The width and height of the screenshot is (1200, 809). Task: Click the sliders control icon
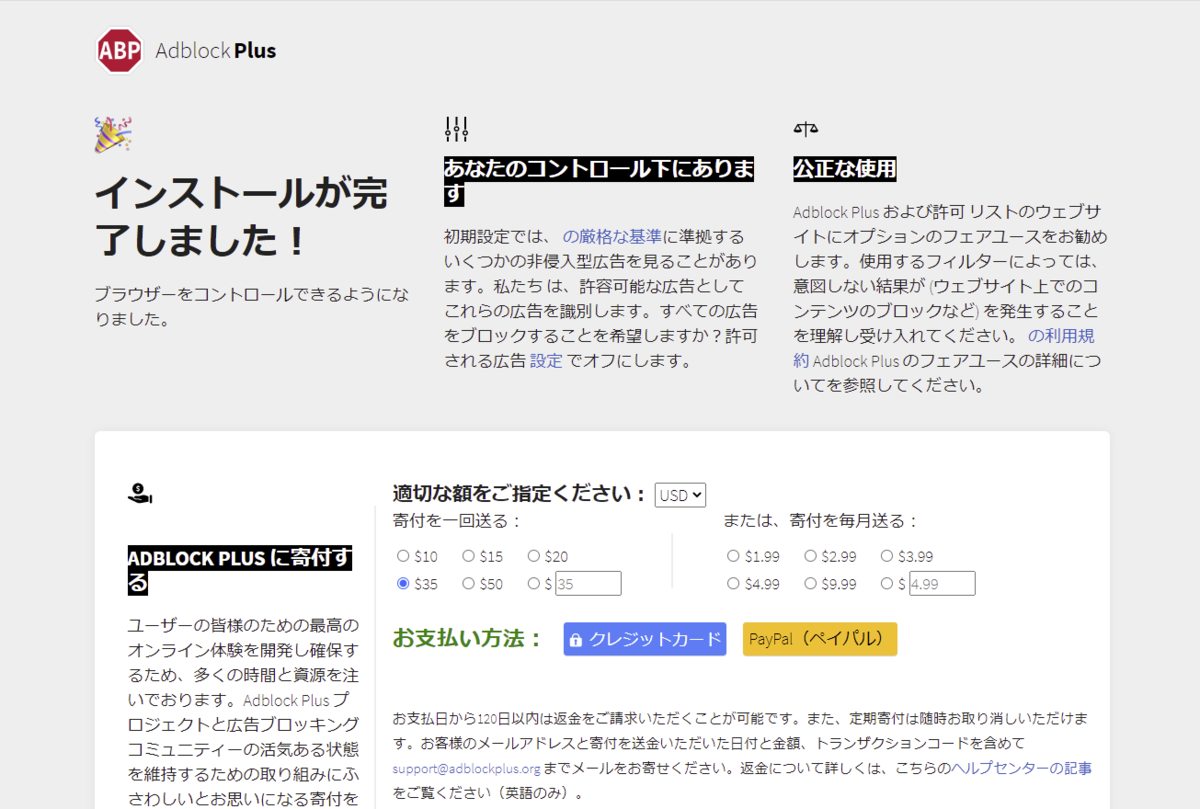click(x=456, y=129)
